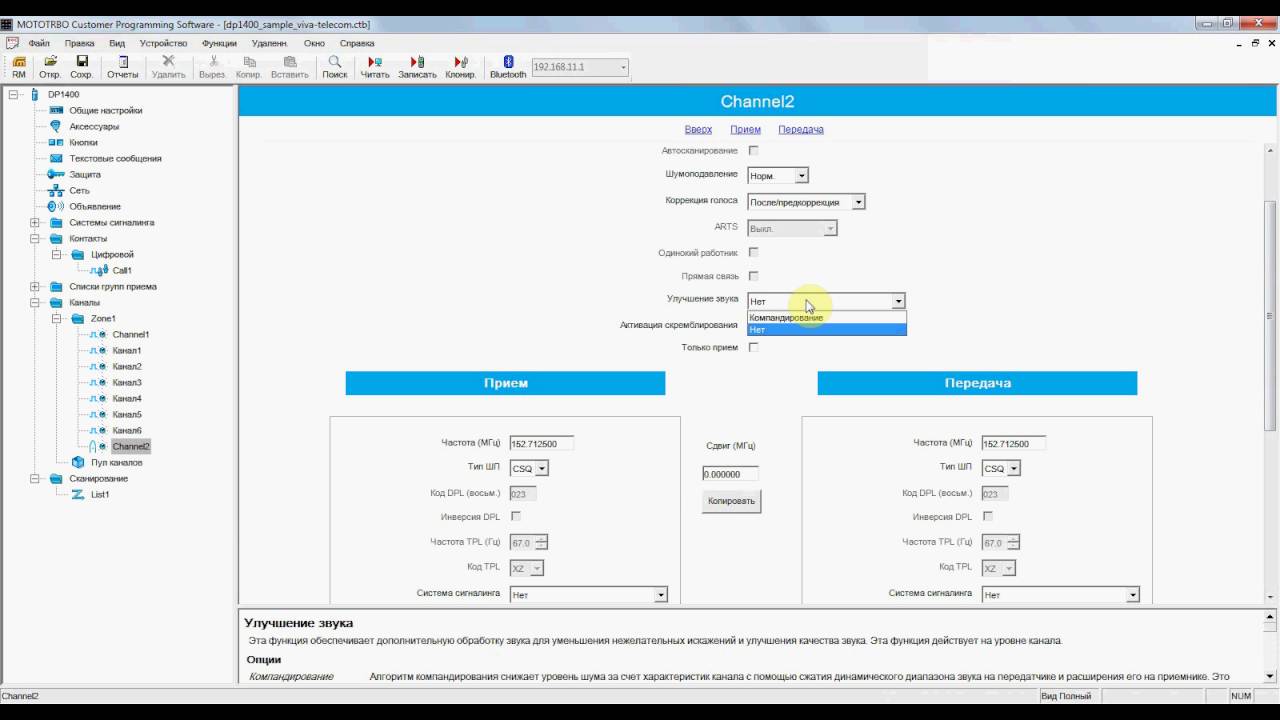Click the Сдвиг (МГц) offset field
Screen dimensions: 1280x720
point(730,474)
